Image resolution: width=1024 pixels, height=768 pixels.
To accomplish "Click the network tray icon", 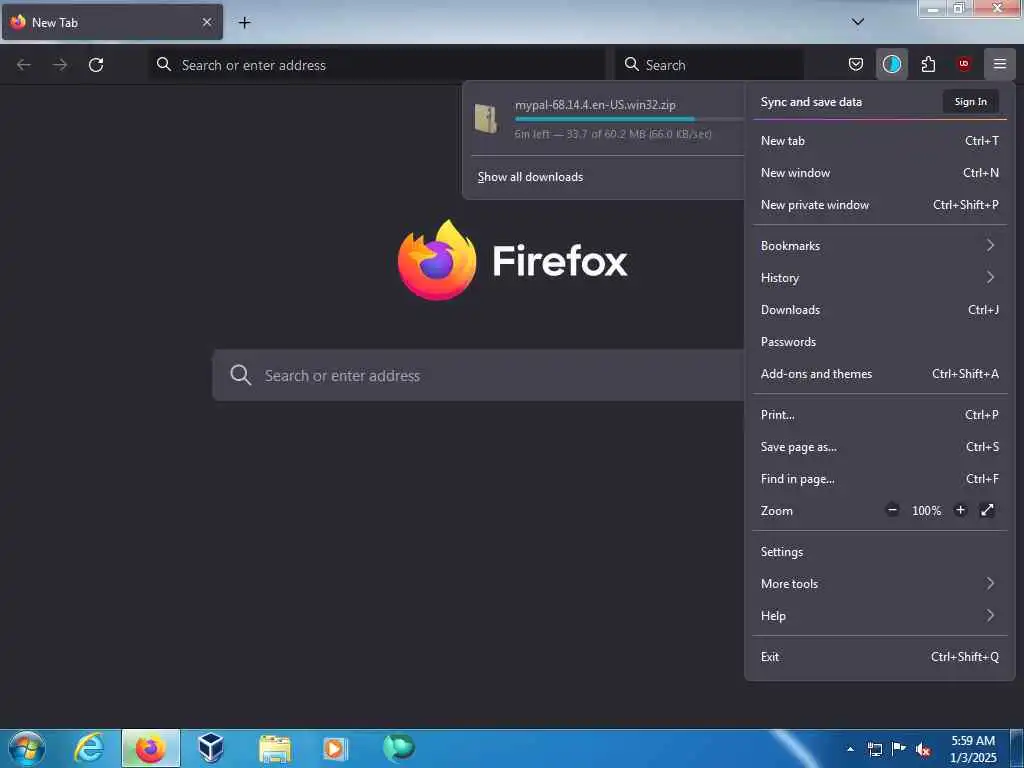I will (875, 749).
